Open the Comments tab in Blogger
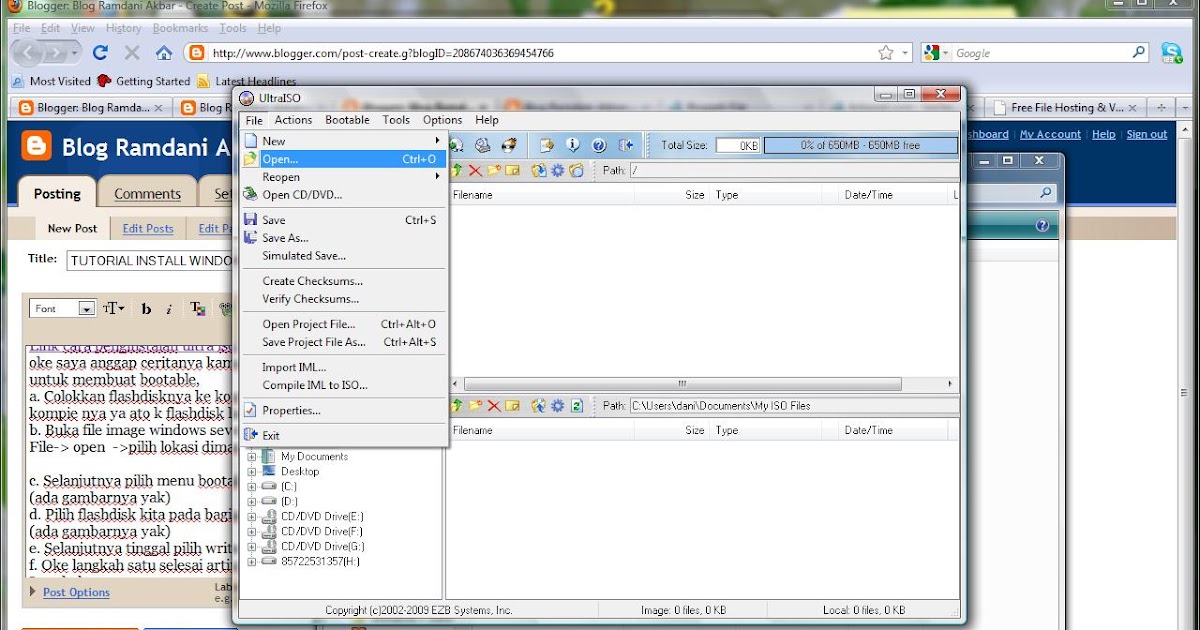 click(x=147, y=194)
